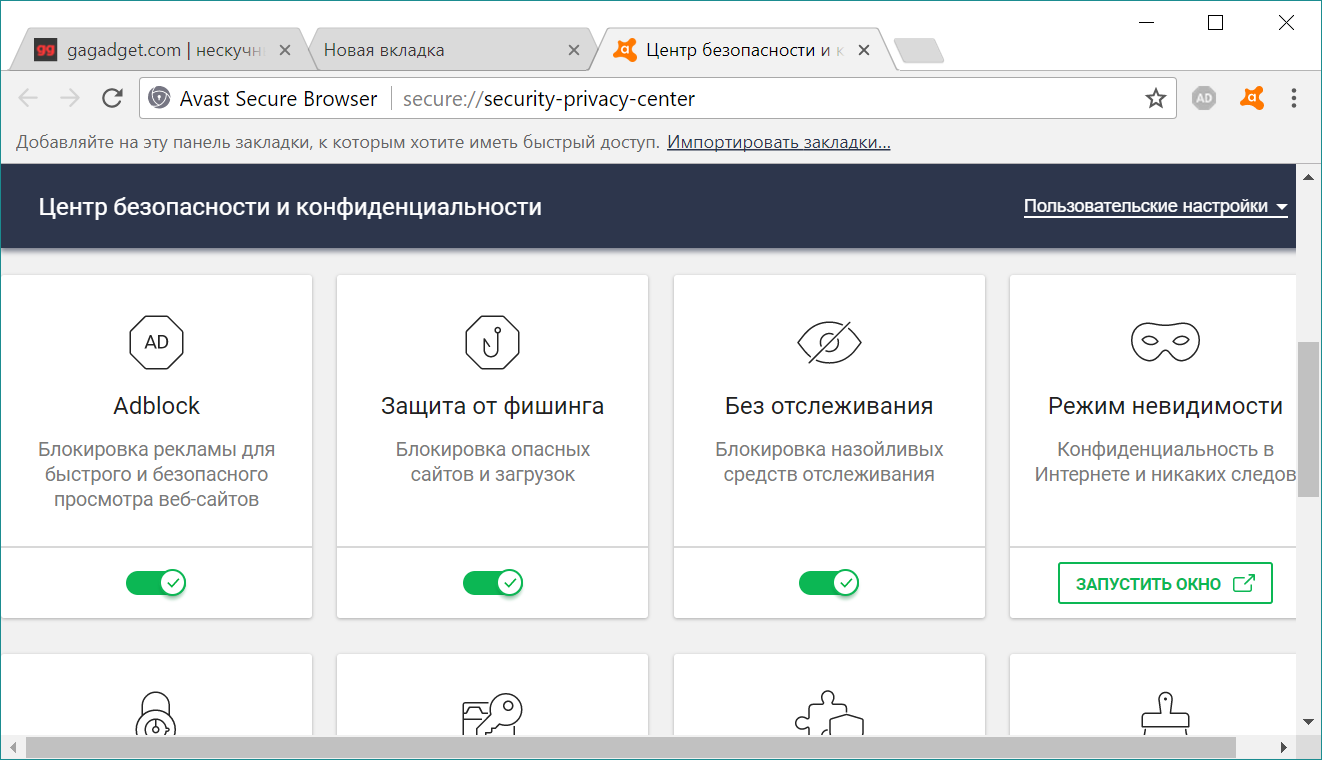The image size is (1322, 760).
Task: Click the vertical scrollbar up arrow
Action: [1309, 176]
